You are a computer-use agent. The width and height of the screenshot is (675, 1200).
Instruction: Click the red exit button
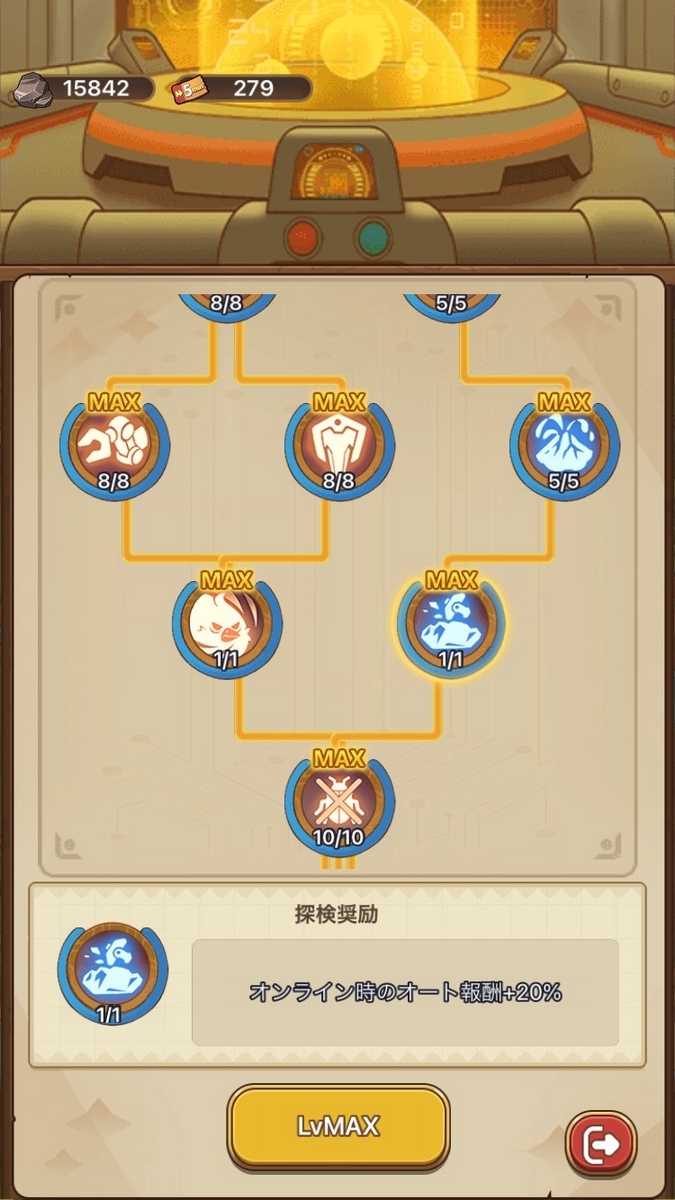point(602,1140)
